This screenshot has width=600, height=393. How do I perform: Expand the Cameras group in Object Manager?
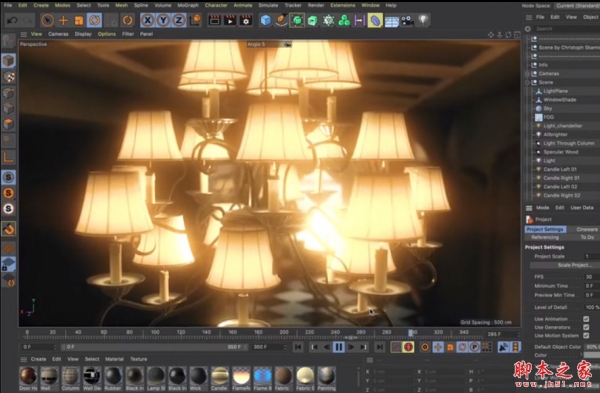(x=528, y=73)
